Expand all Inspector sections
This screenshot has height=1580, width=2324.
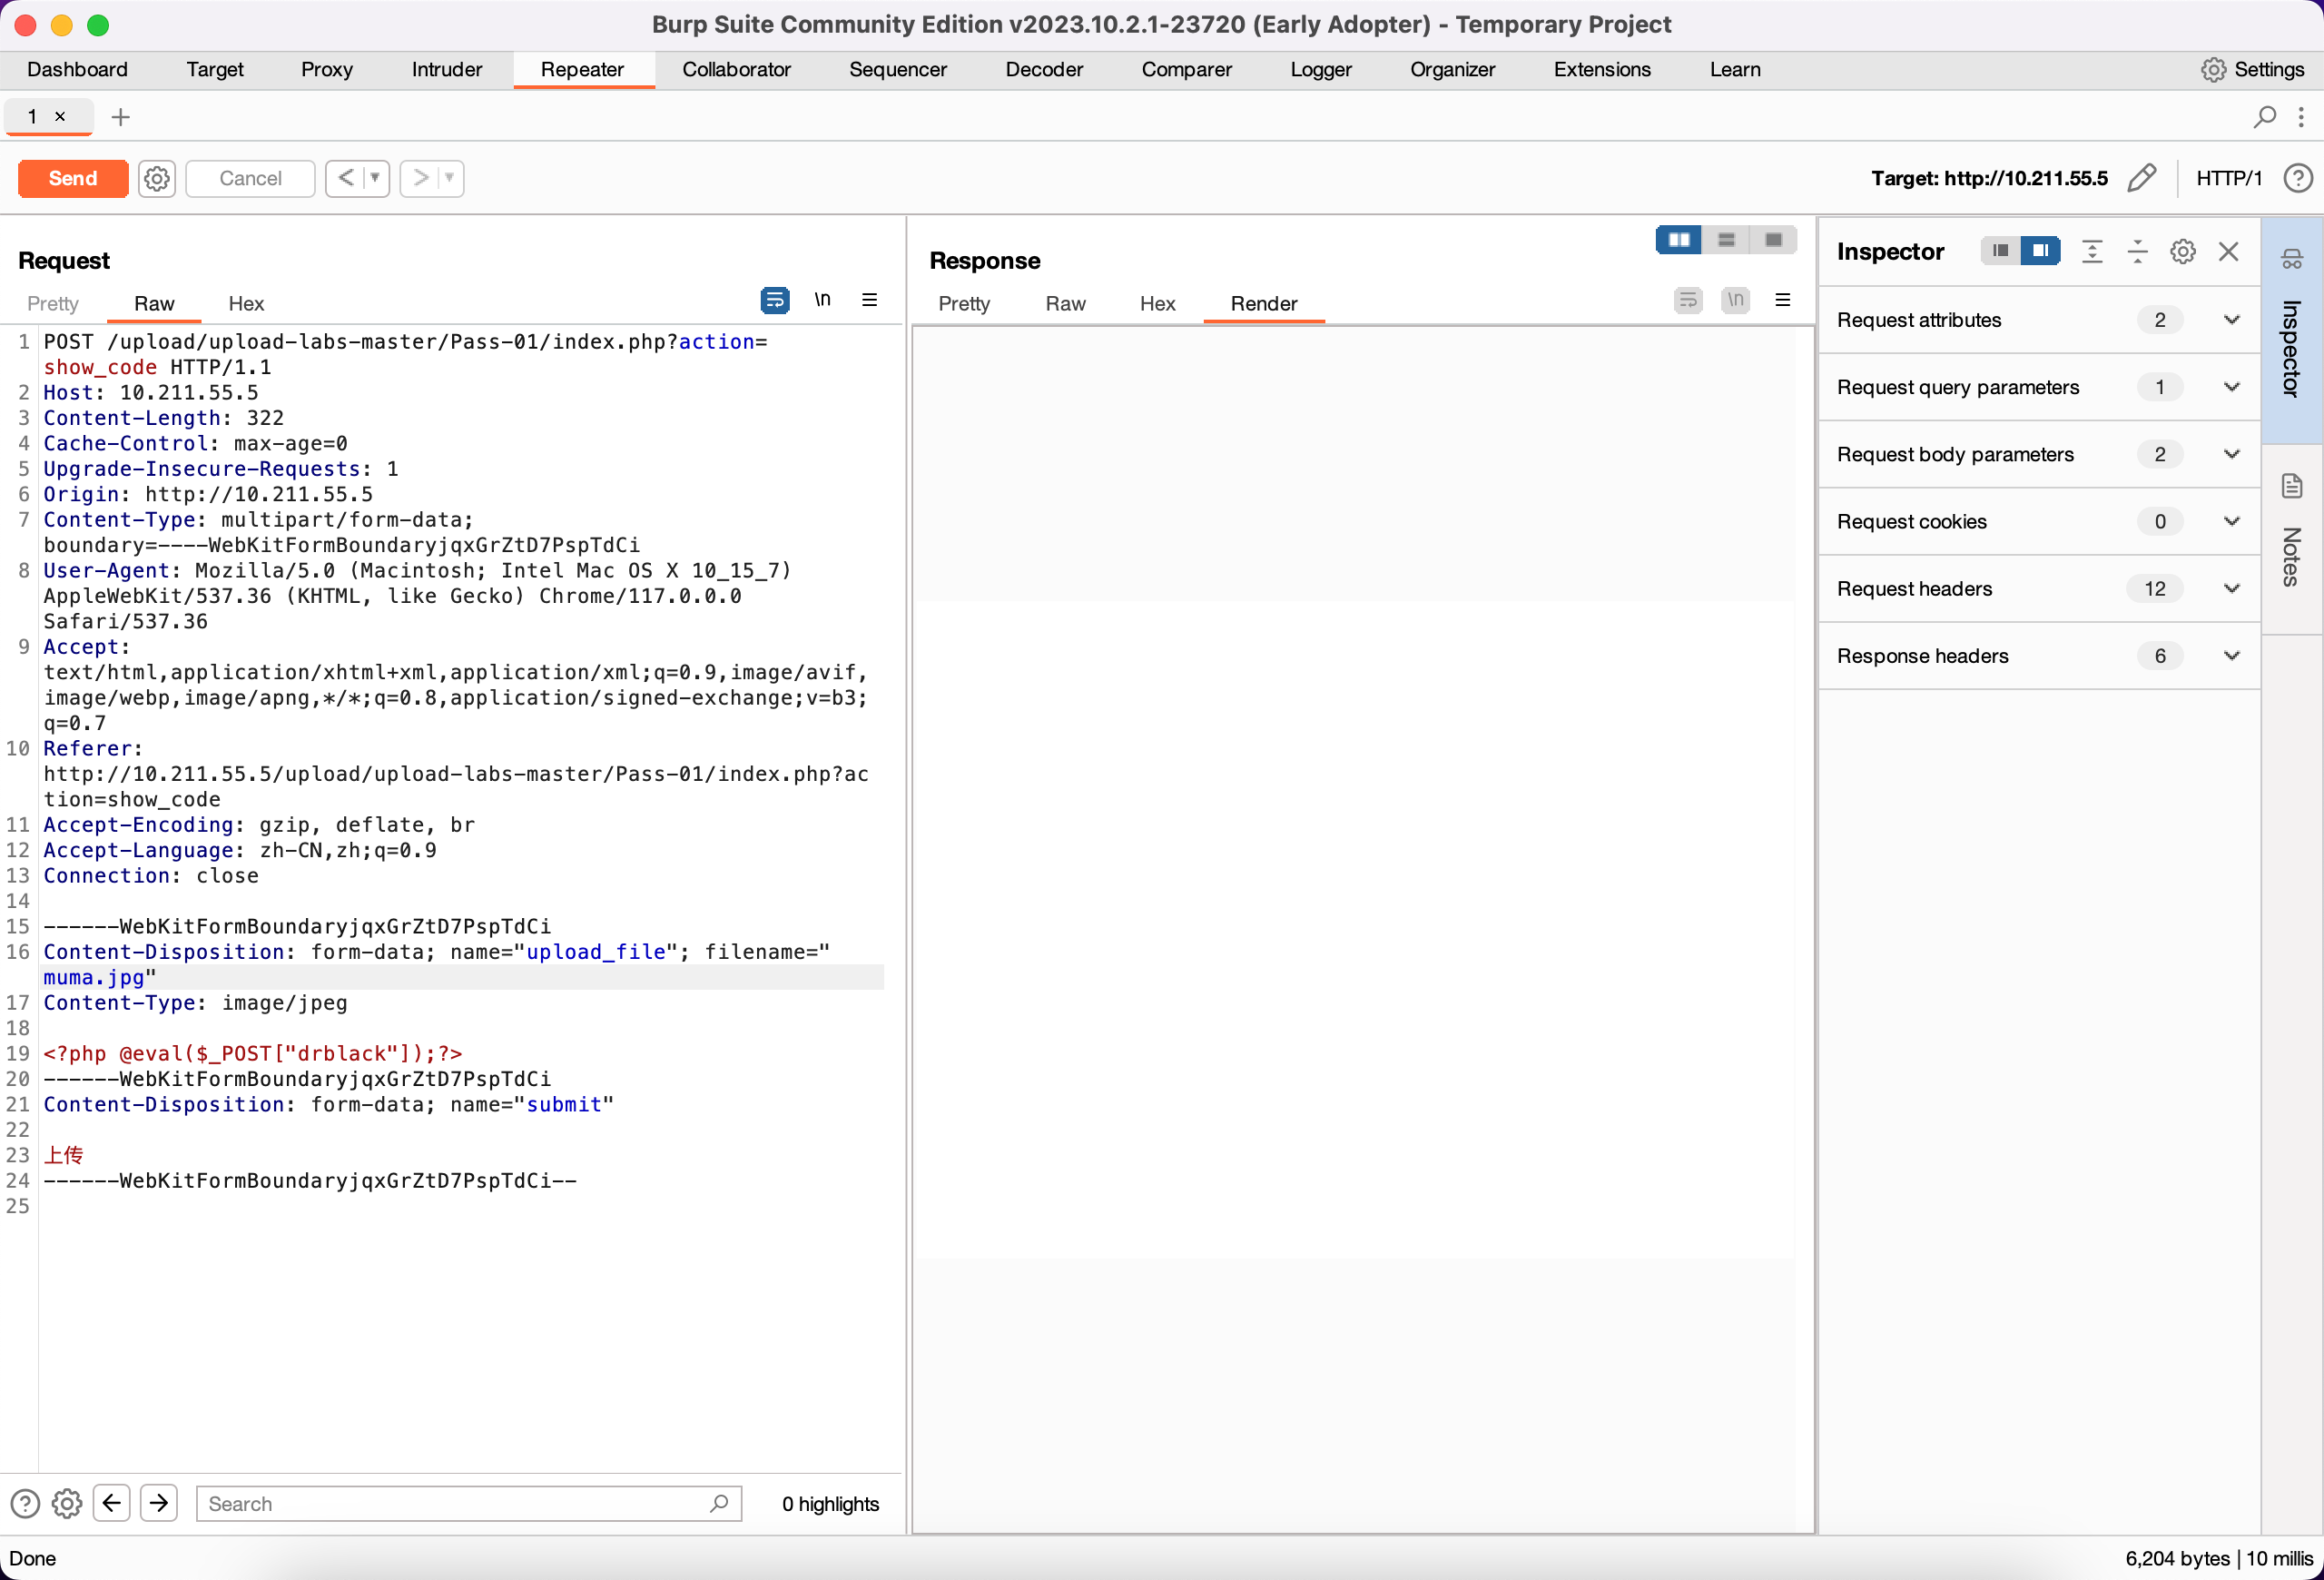pyautogui.click(x=2092, y=251)
